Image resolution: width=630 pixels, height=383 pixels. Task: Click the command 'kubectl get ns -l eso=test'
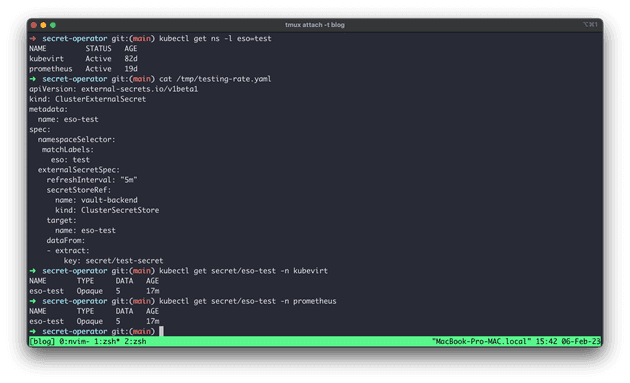point(215,39)
